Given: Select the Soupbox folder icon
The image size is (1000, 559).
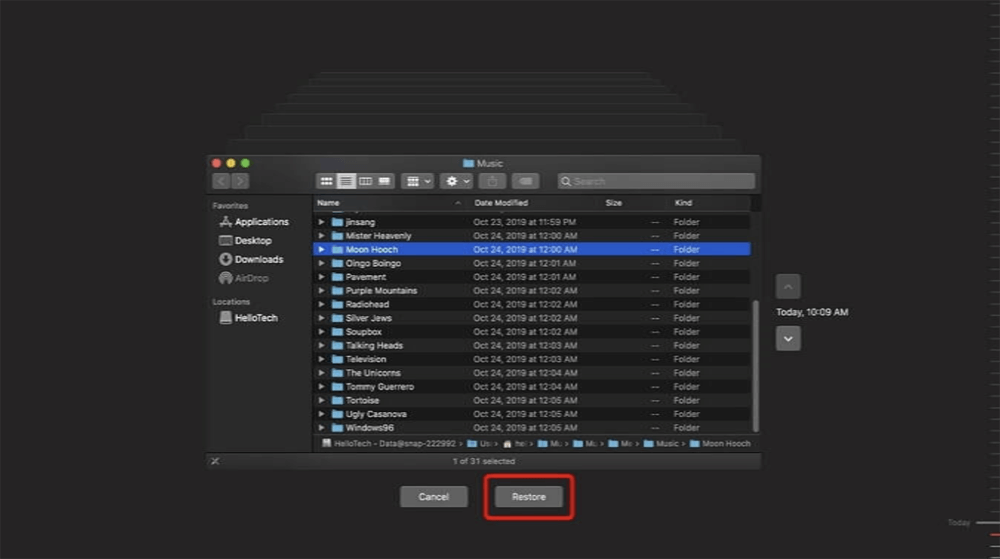Looking at the screenshot, I should click(337, 331).
